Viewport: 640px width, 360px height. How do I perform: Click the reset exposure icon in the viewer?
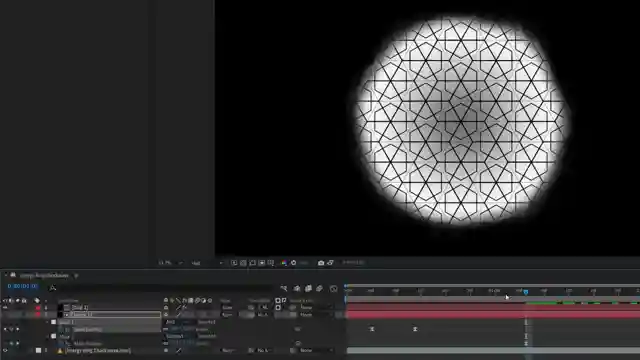tap(293, 263)
